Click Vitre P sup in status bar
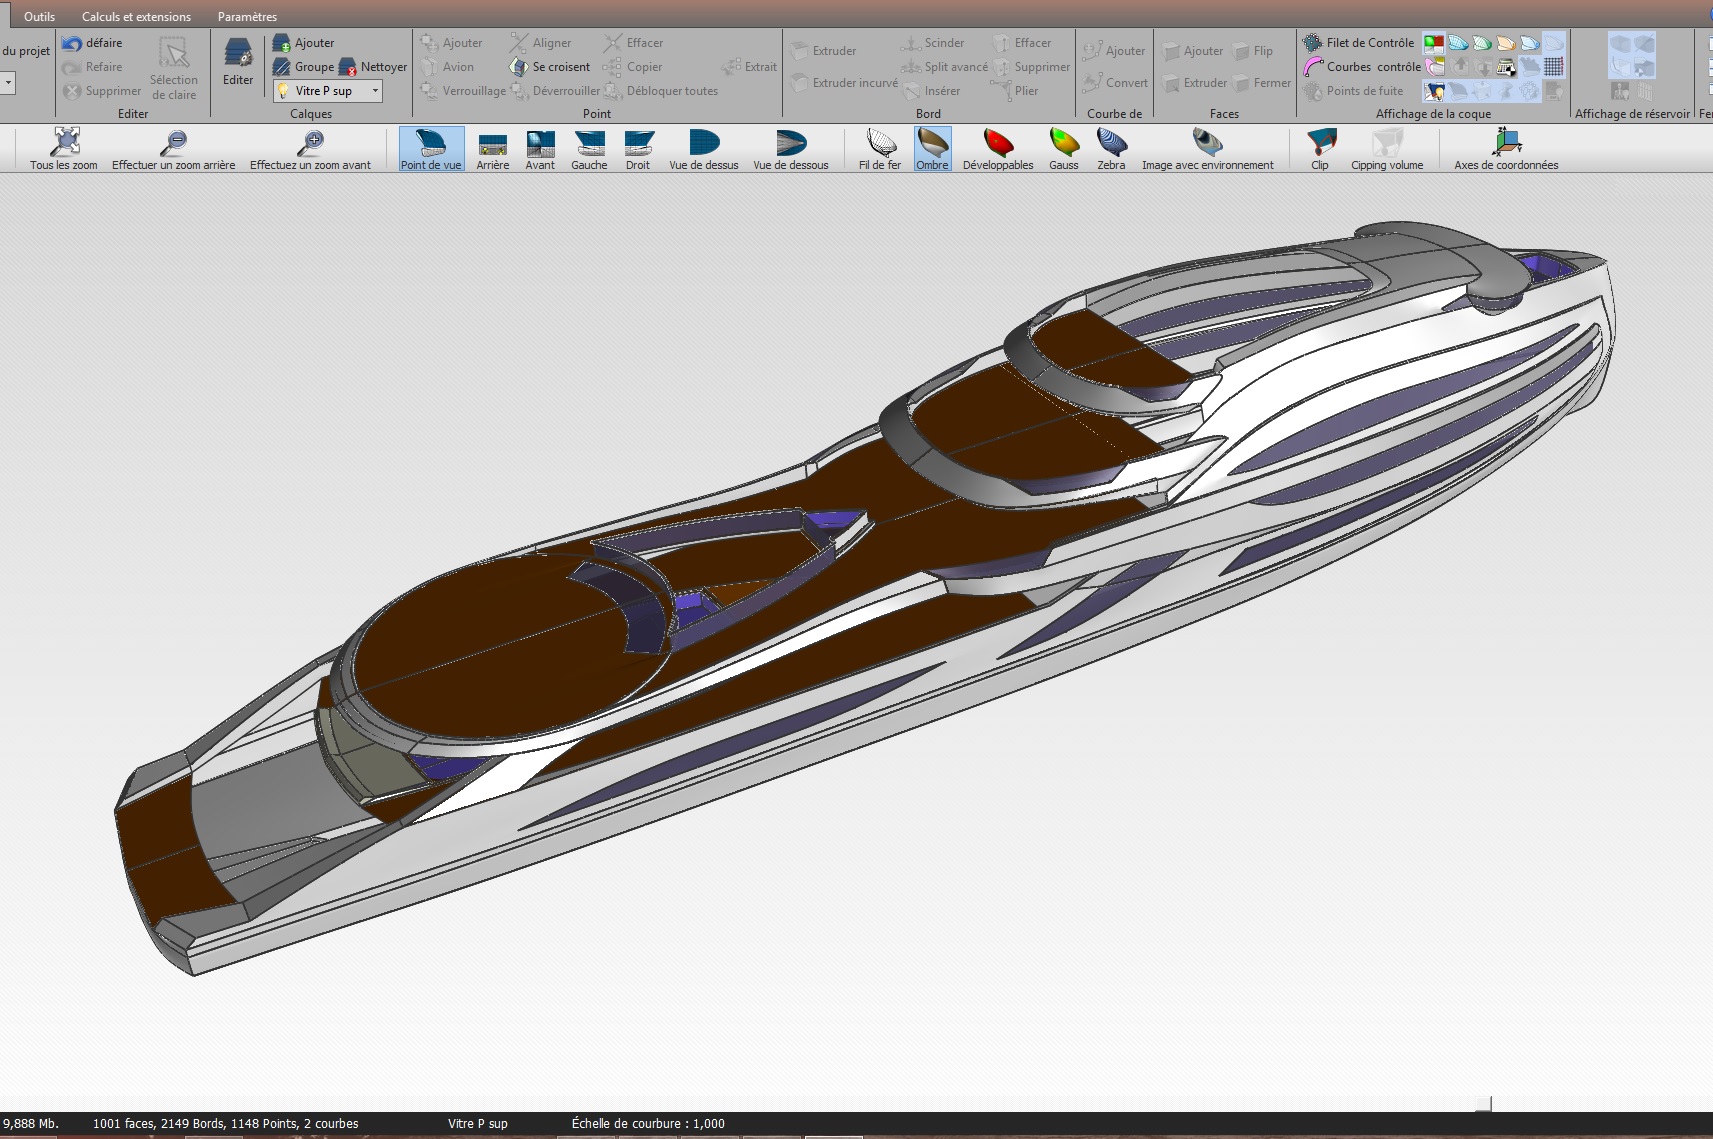This screenshot has width=1713, height=1139. pyautogui.click(x=478, y=1123)
